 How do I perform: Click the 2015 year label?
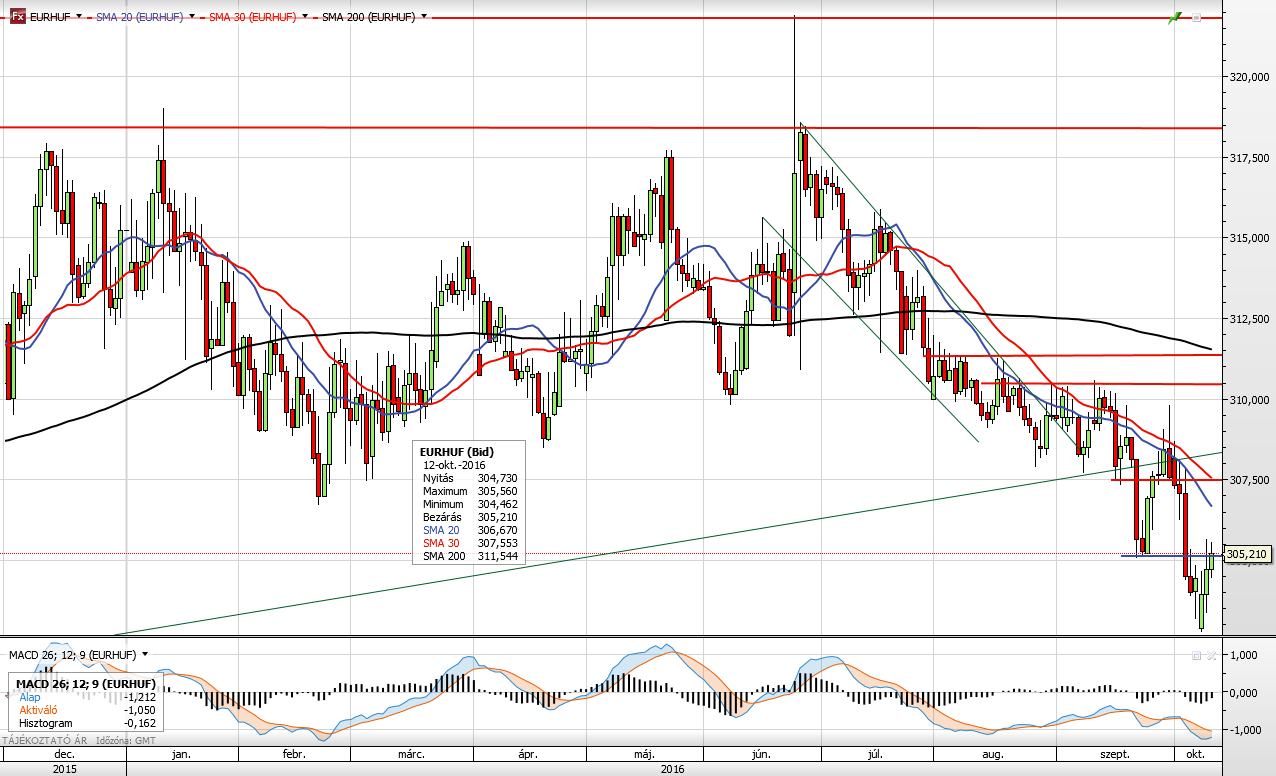tap(63, 769)
